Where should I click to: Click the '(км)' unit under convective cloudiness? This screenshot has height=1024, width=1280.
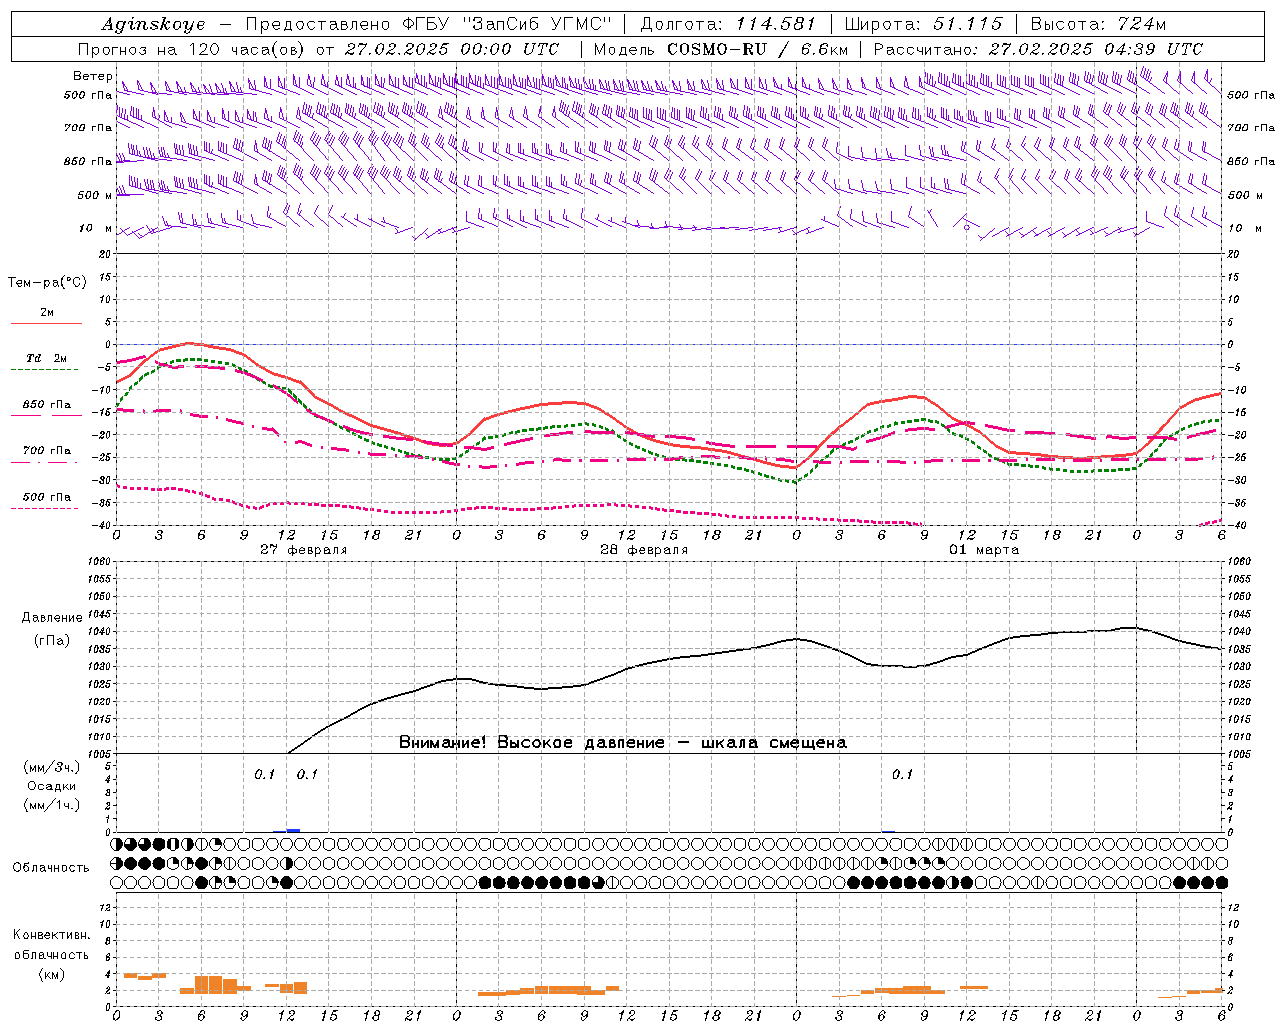52,974
